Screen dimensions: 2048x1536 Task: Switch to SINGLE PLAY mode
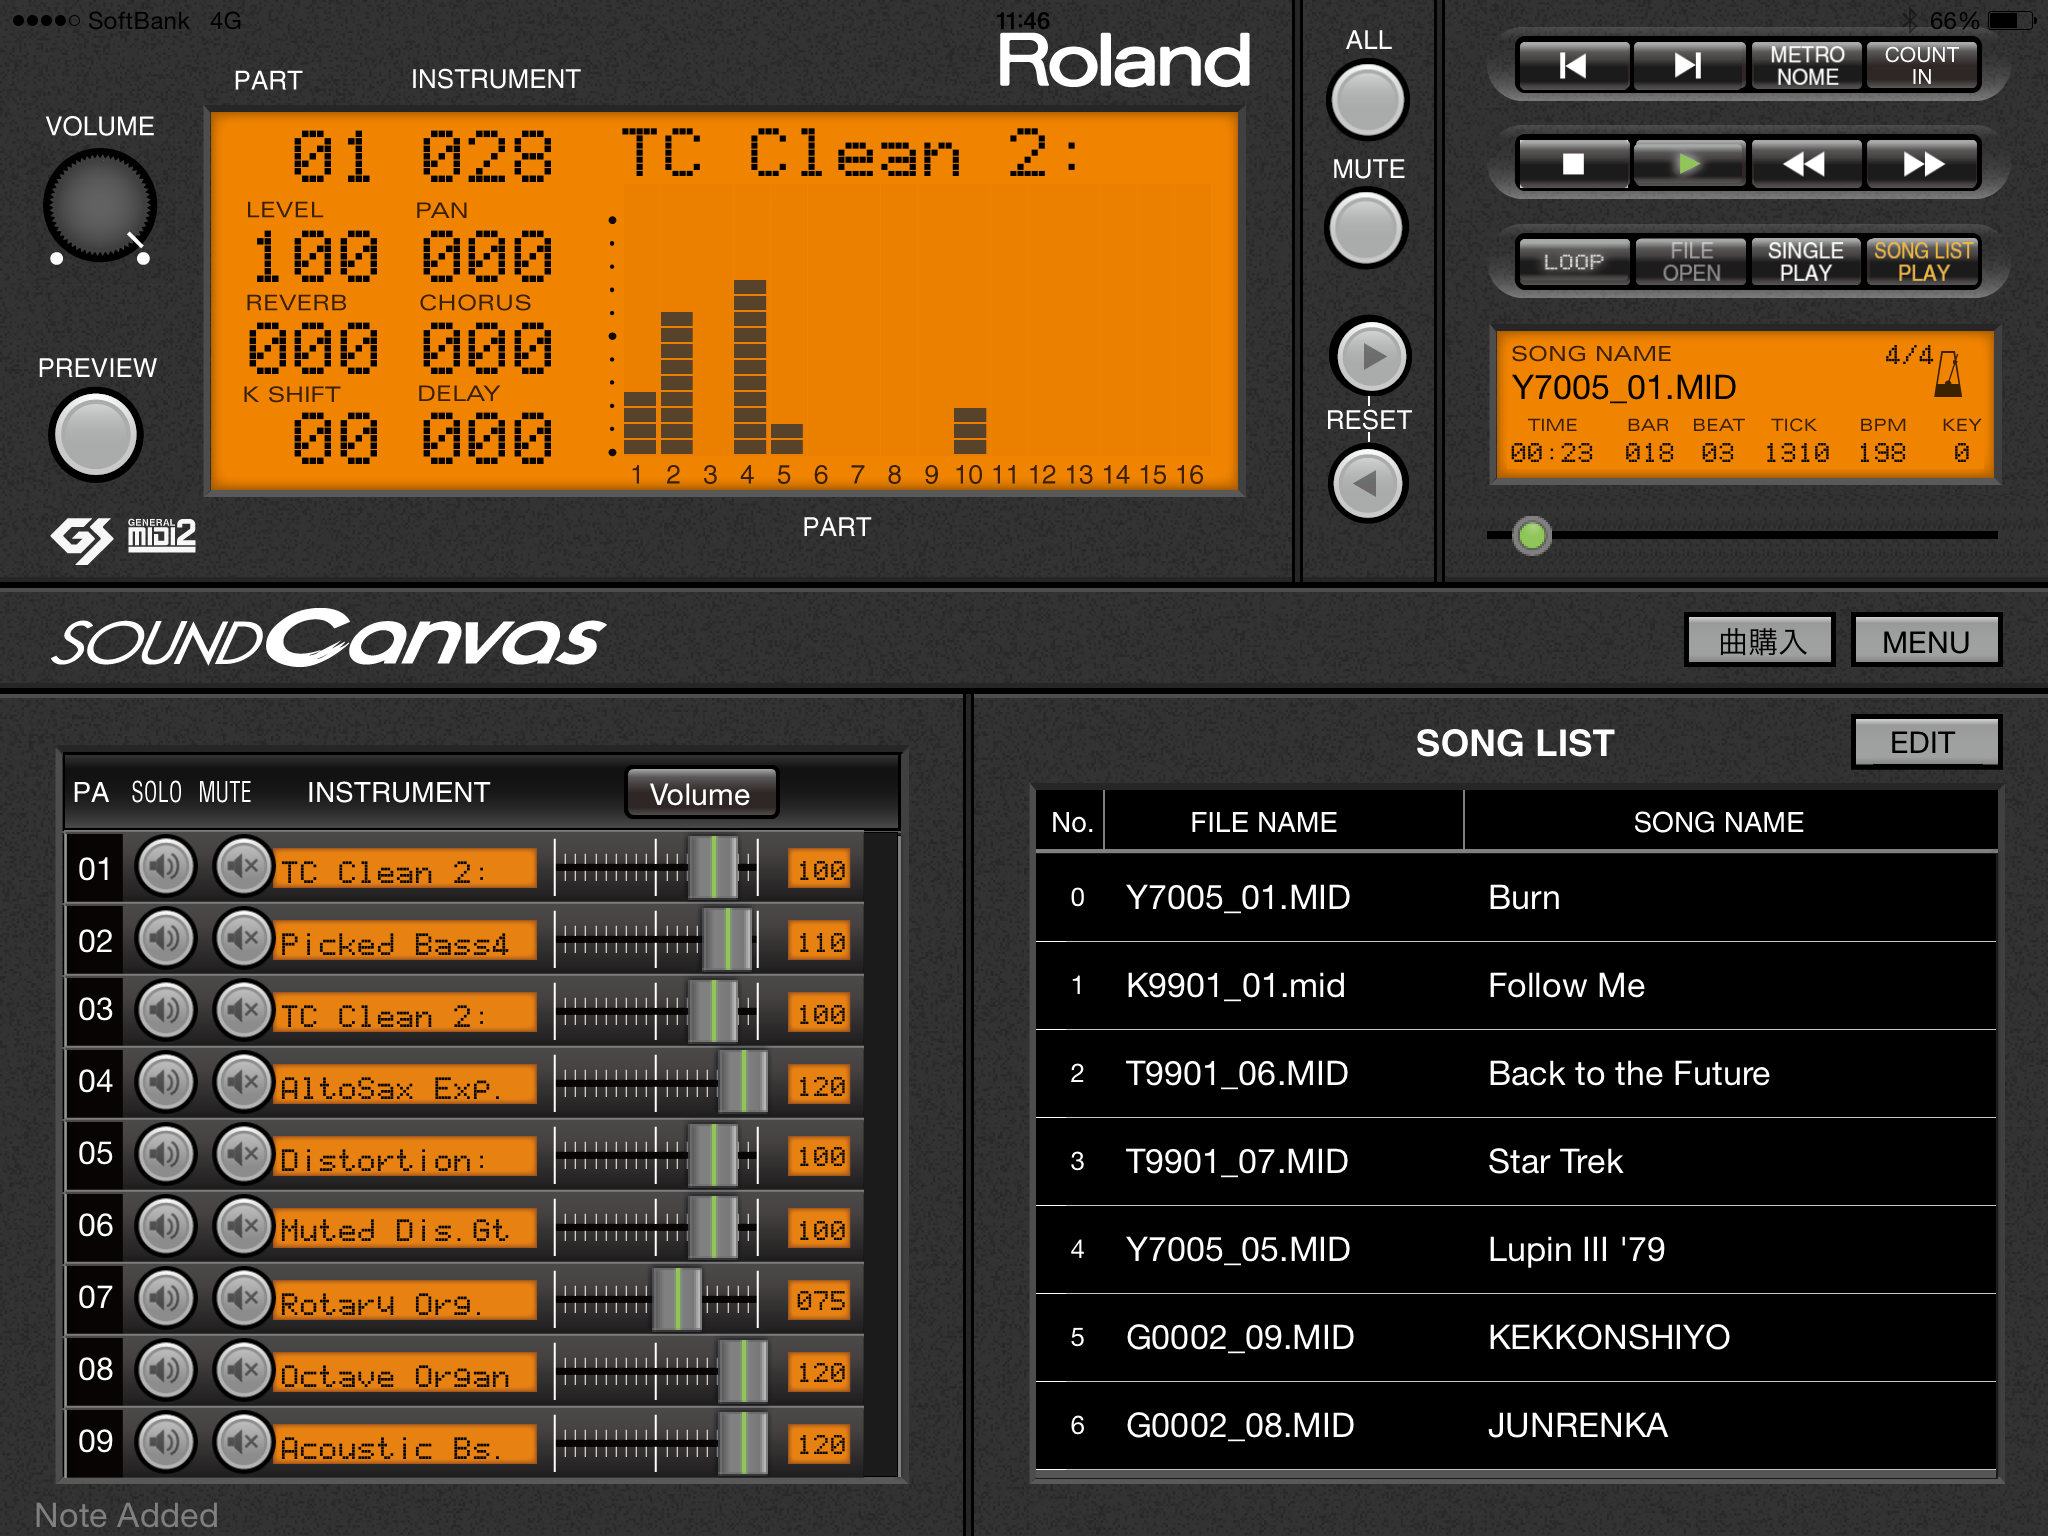(x=1805, y=262)
